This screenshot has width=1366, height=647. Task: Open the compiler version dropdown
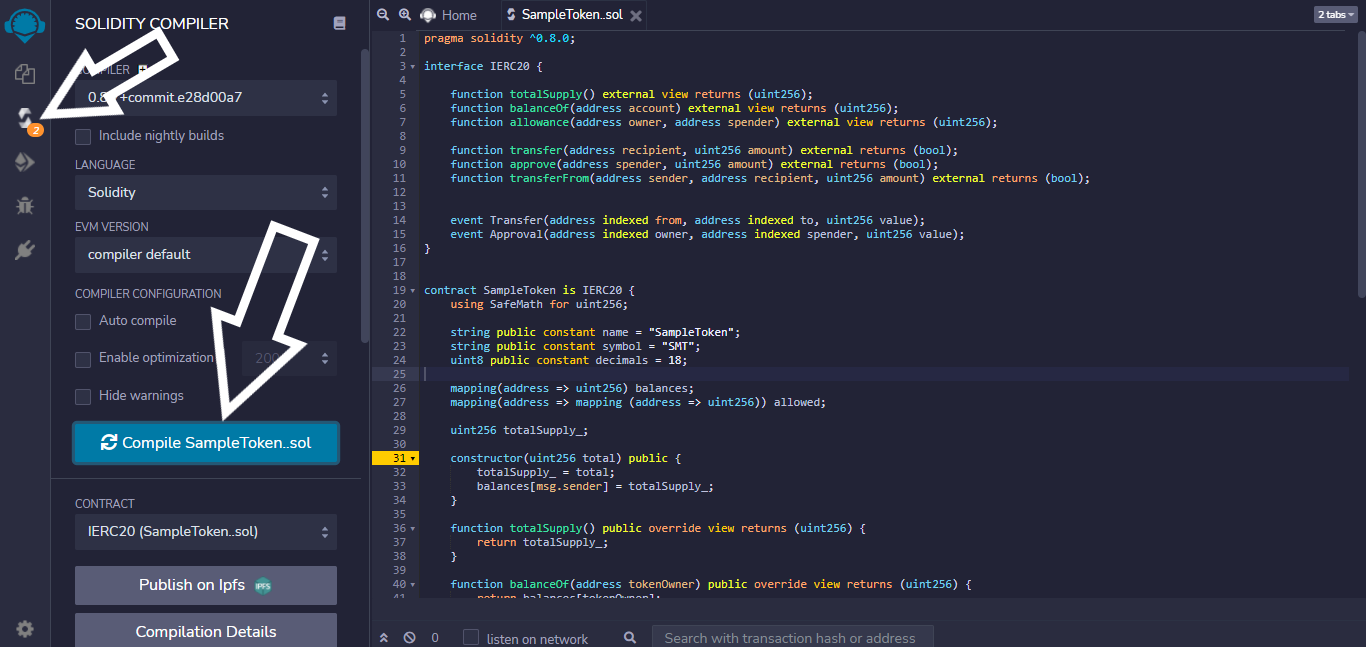(206, 98)
